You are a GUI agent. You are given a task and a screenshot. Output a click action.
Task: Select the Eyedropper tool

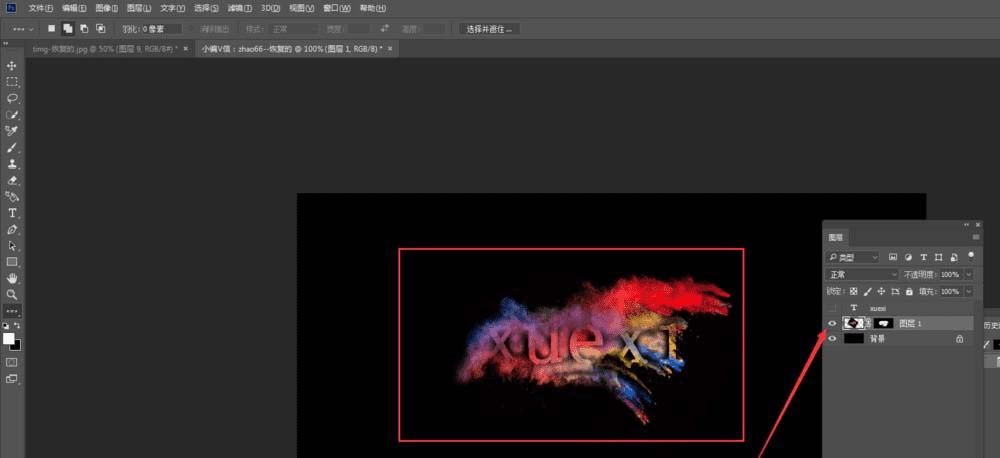pyautogui.click(x=12, y=131)
